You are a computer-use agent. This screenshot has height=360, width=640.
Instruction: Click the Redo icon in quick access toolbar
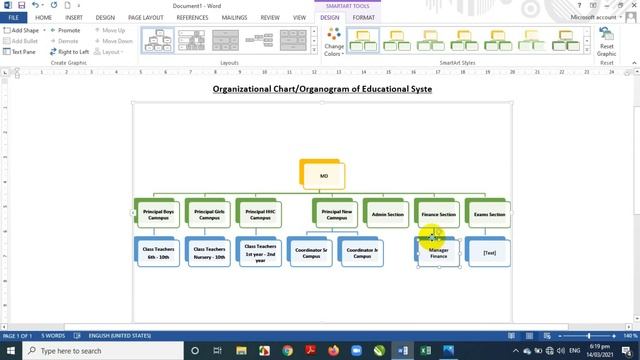click(54, 5)
